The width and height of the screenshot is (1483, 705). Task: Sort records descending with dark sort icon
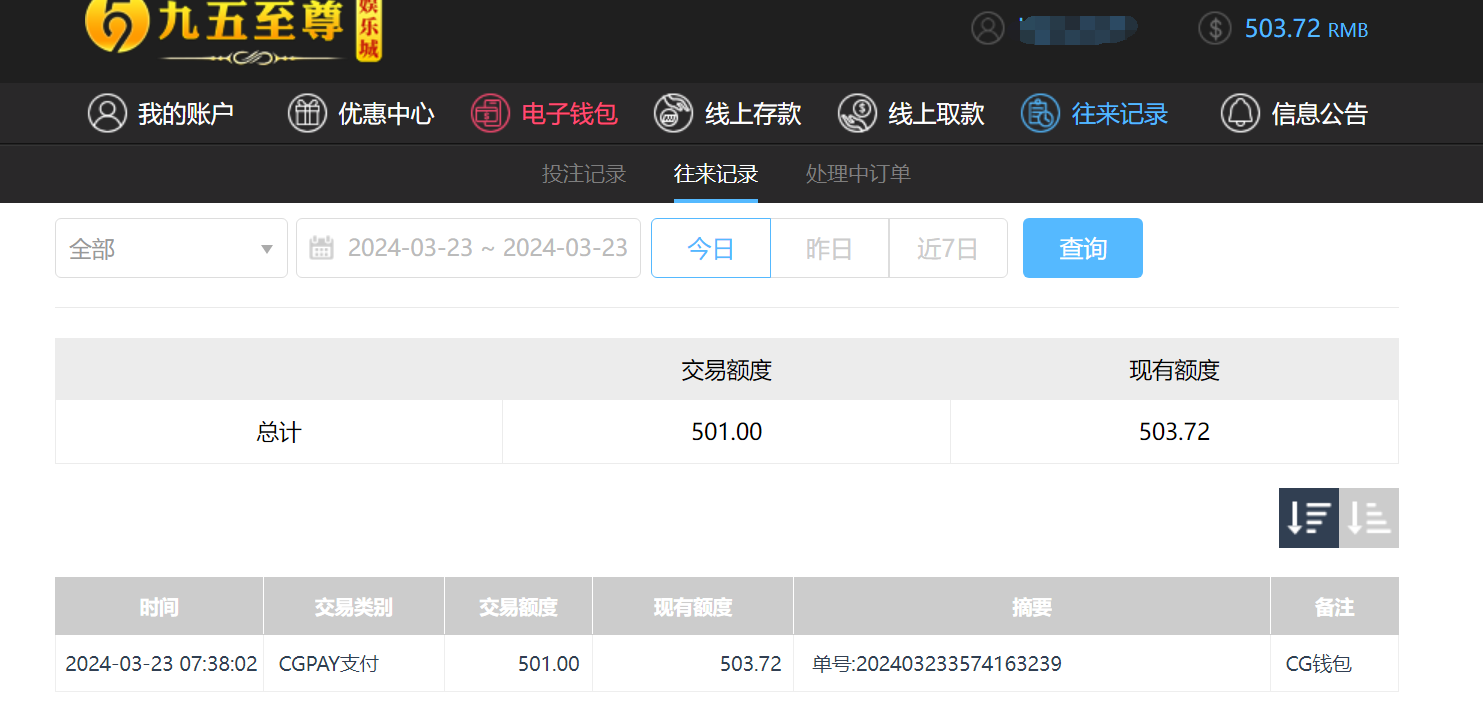pyautogui.click(x=1309, y=518)
